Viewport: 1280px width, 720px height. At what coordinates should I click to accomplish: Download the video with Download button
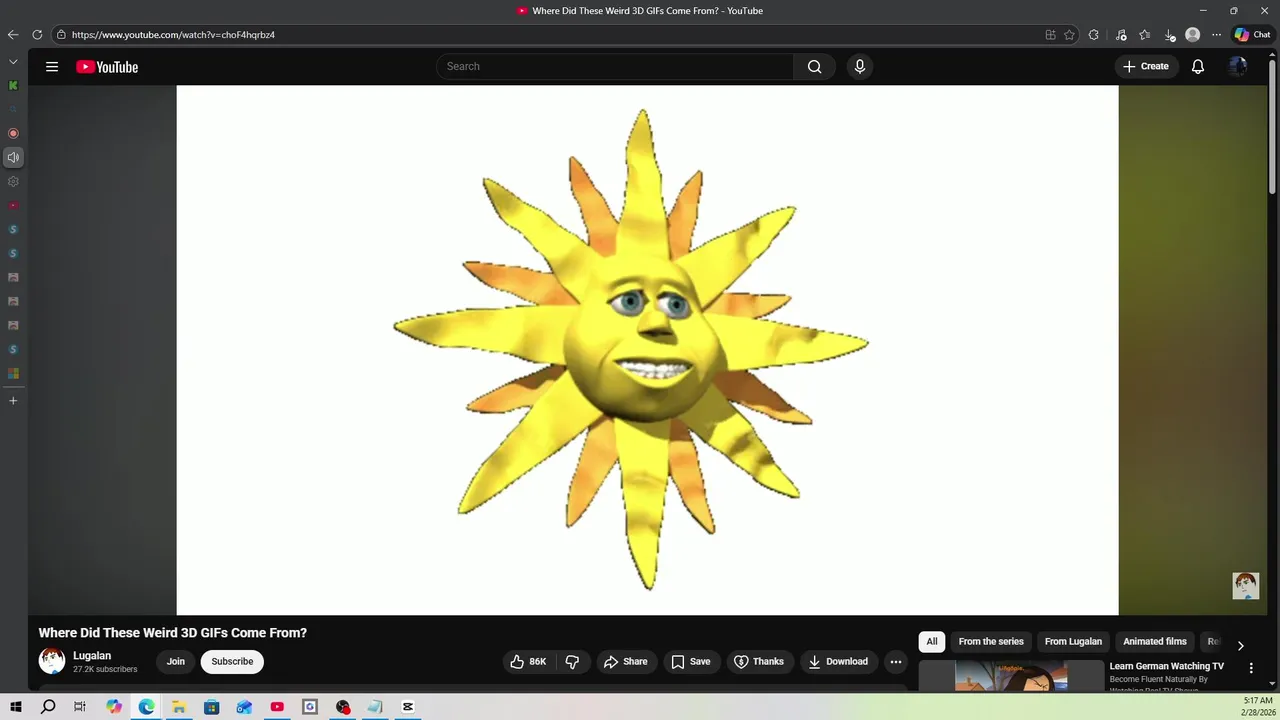coord(838,662)
